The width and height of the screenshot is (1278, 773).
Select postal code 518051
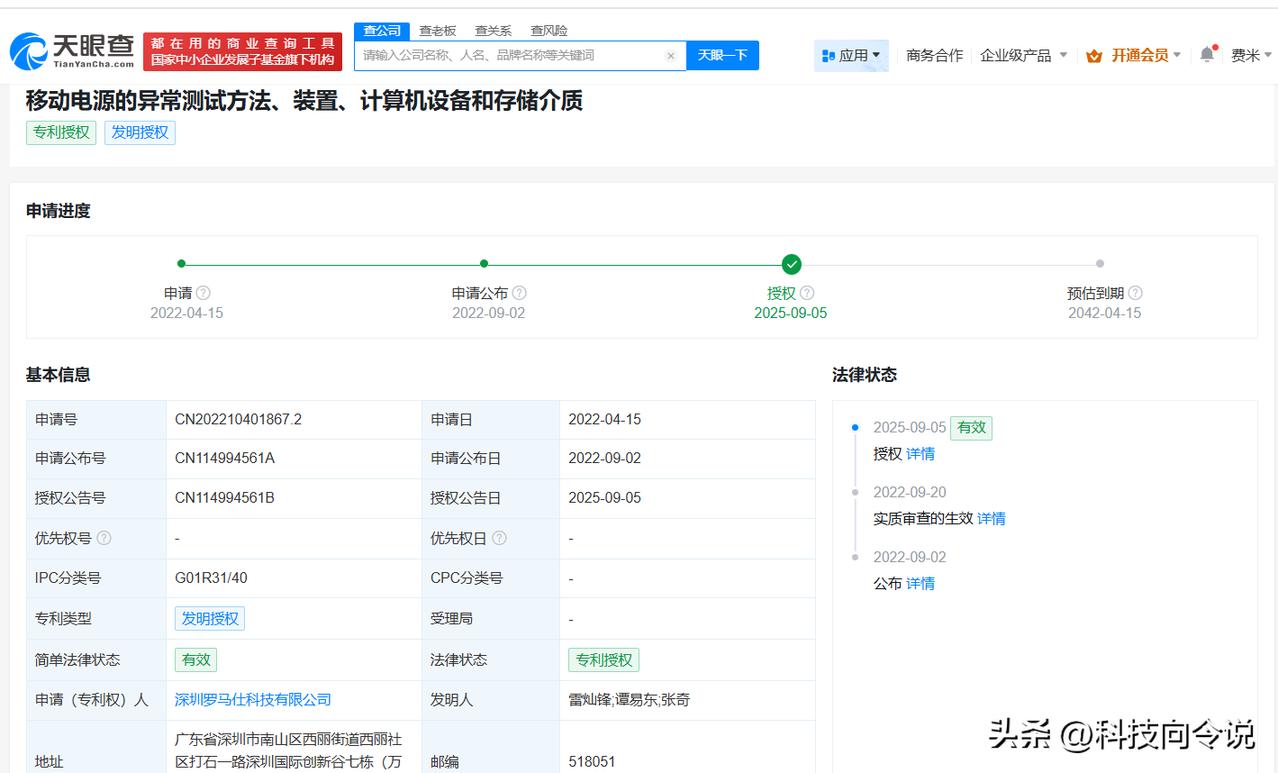(592, 762)
